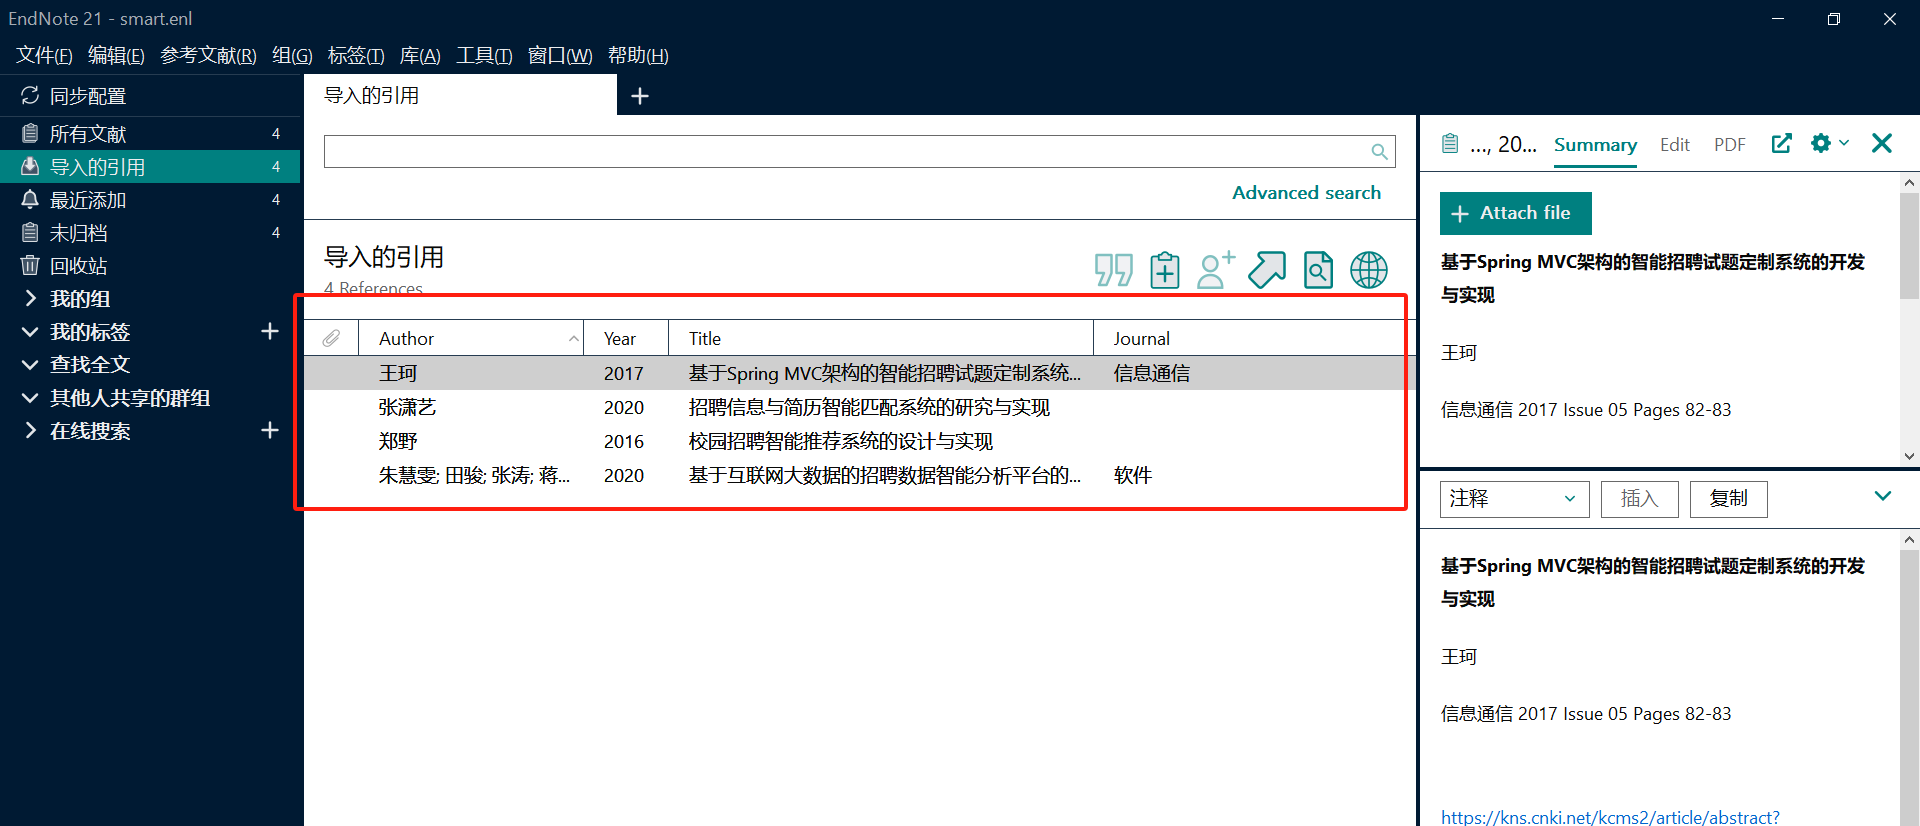The image size is (1920, 826).
Task: Click the search magnifier icon
Action: [x=1379, y=152]
